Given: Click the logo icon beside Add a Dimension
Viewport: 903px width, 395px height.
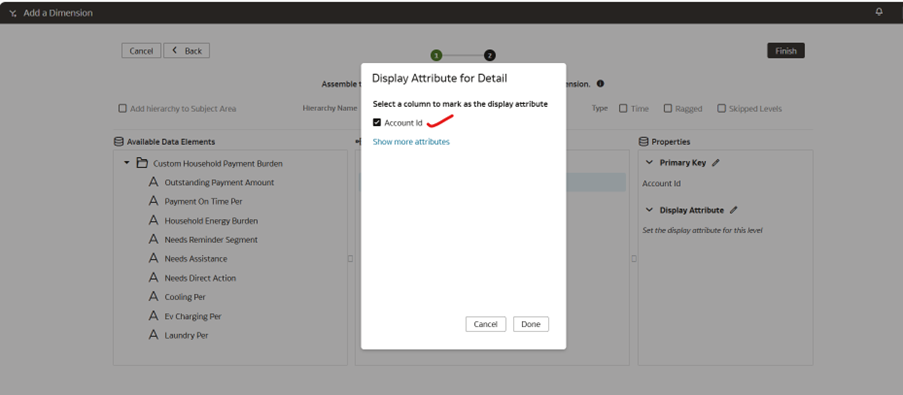Looking at the screenshot, I should click(13, 13).
